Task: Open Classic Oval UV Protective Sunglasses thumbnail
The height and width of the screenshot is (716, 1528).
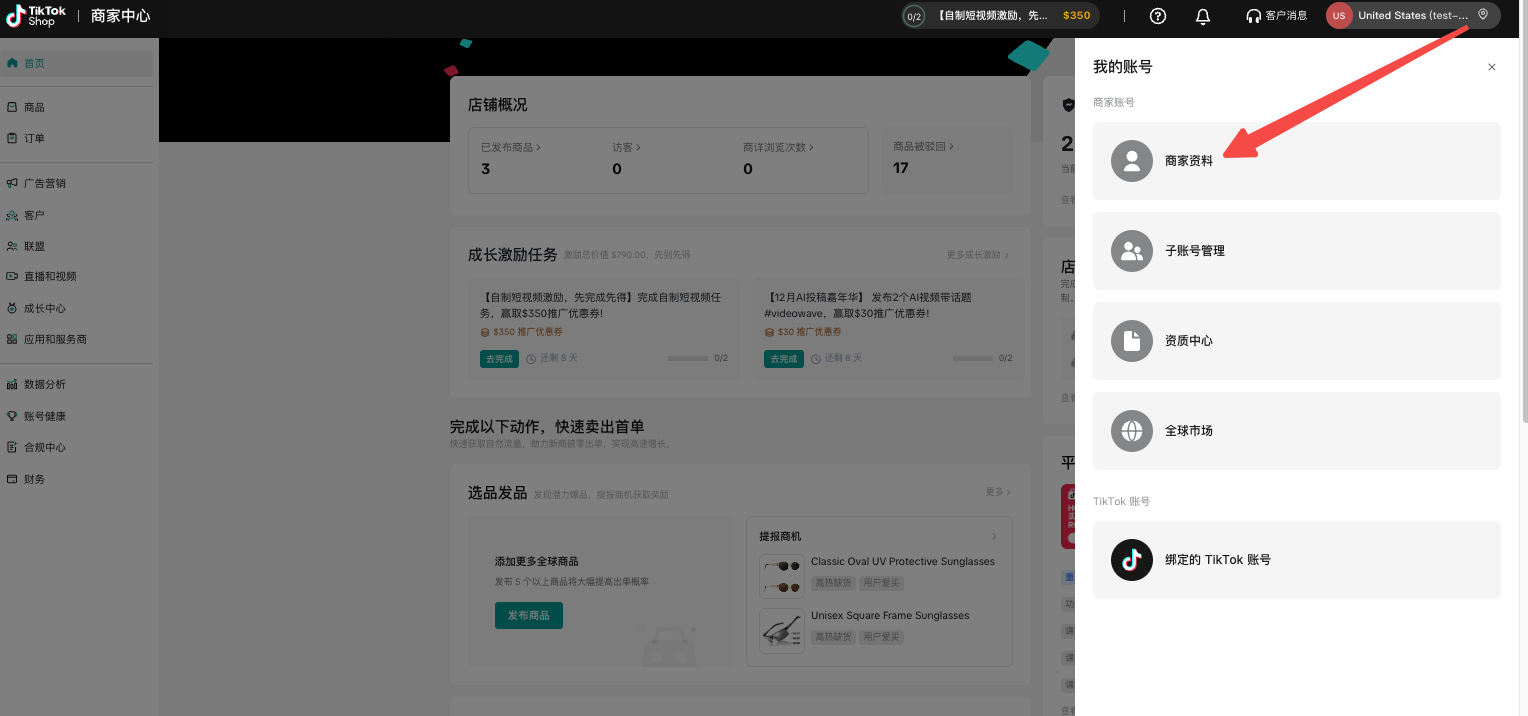Action: (x=782, y=576)
